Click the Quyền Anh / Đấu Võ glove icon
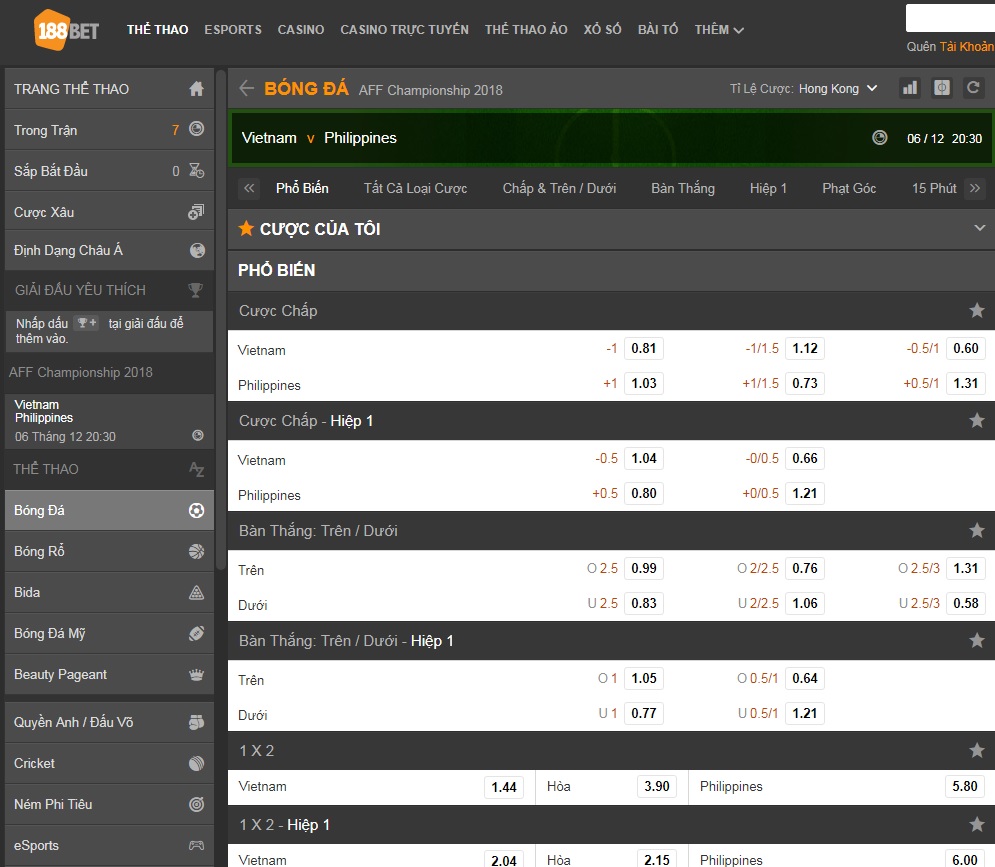Image resolution: width=995 pixels, height=867 pixels. coord(197,722)
